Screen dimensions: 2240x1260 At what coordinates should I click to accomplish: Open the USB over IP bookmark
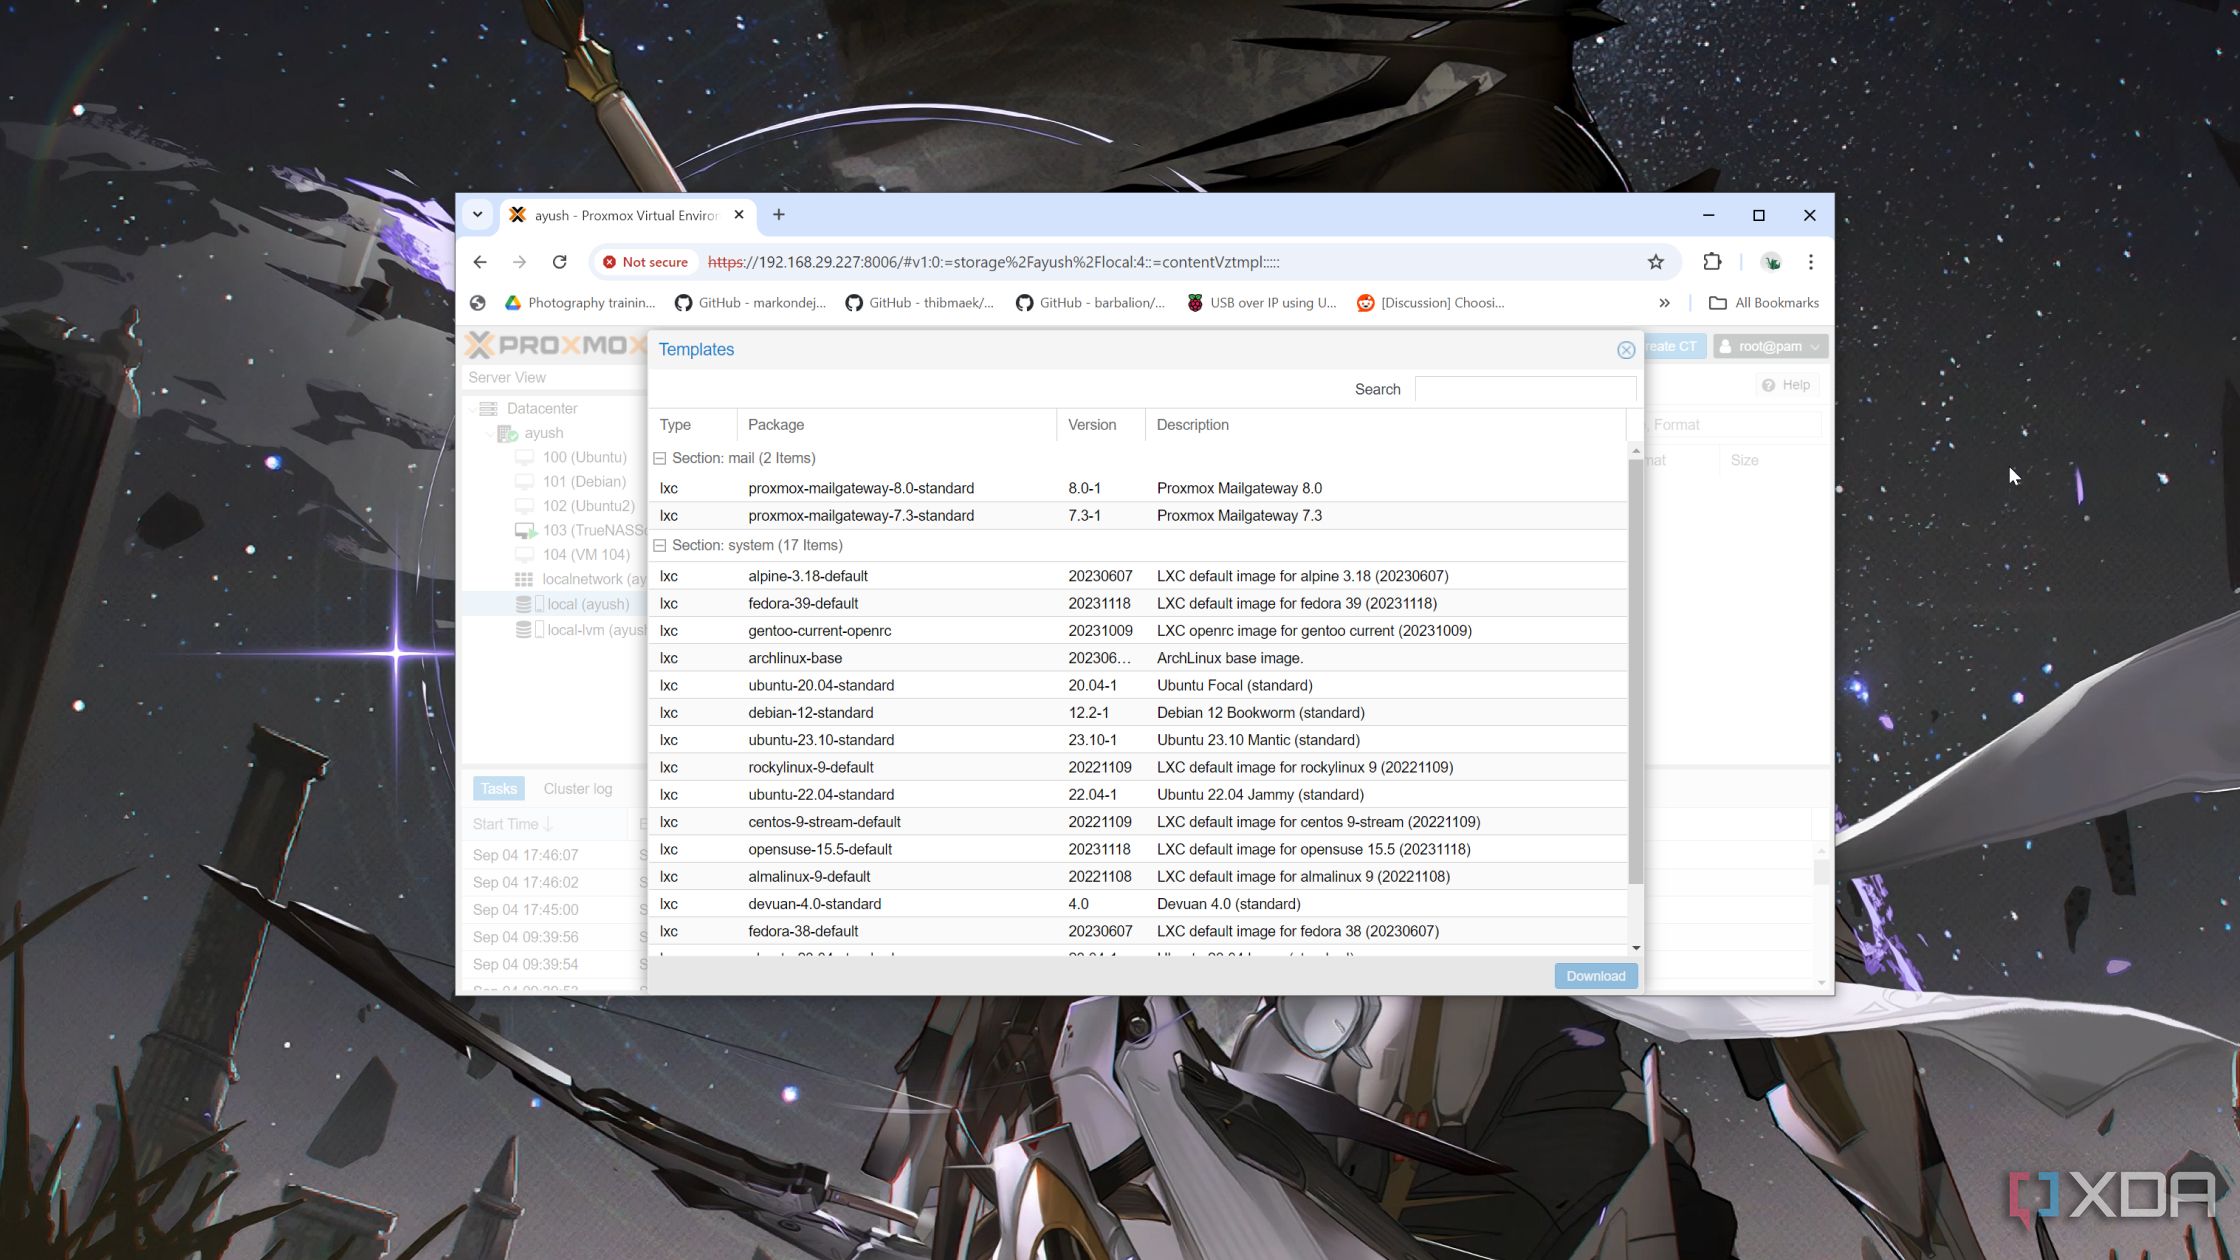click(1261, 303)
